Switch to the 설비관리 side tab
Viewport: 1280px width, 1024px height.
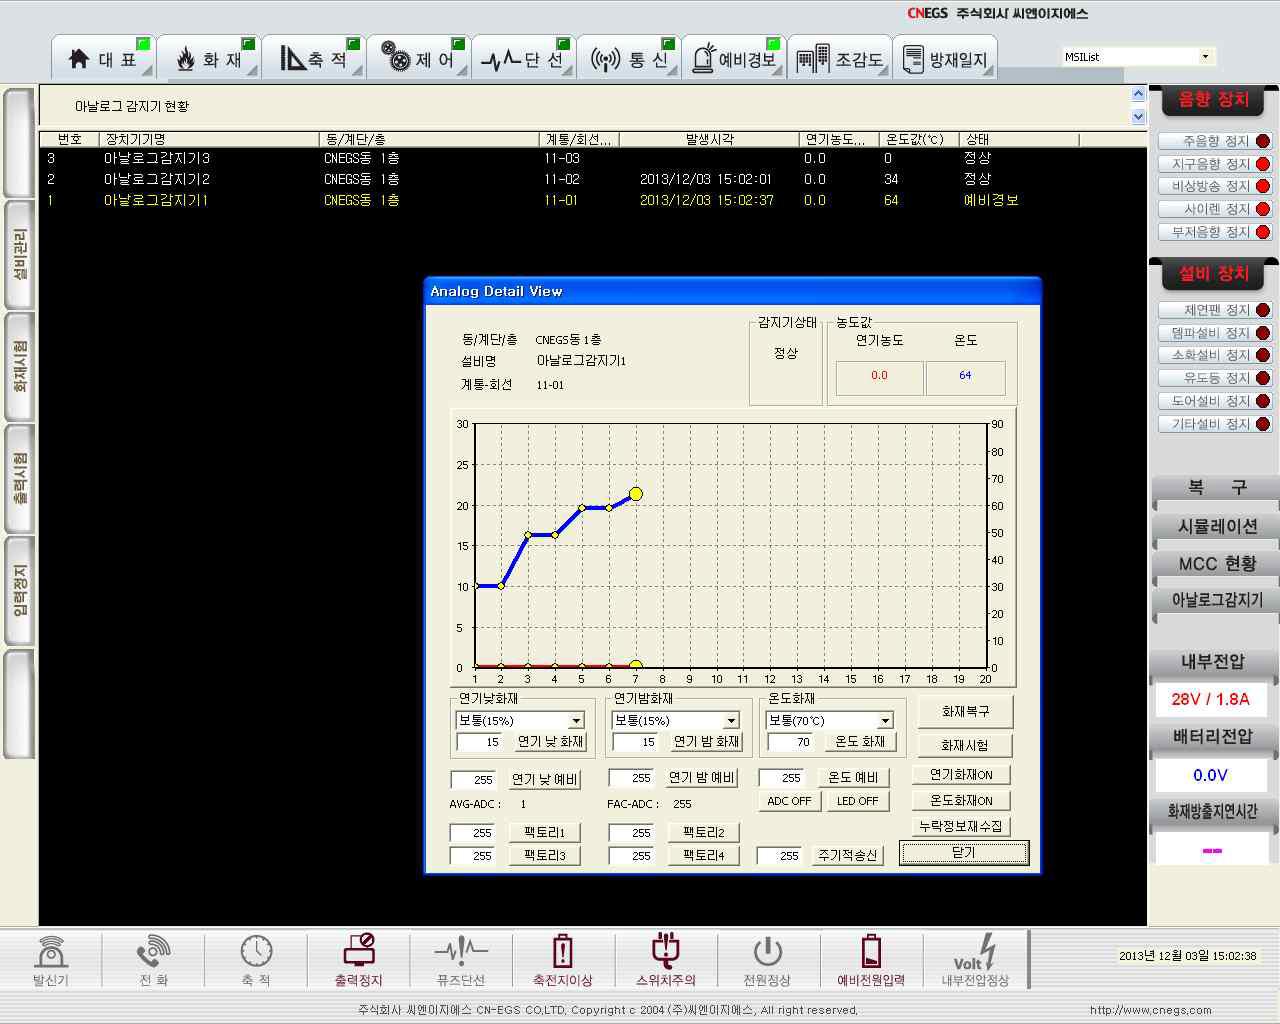click(x=19, y=255)
